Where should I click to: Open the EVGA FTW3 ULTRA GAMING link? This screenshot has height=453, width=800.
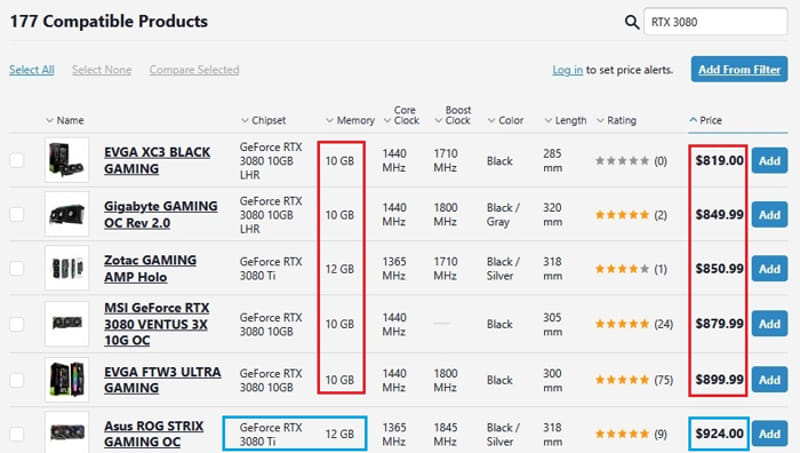162,380
